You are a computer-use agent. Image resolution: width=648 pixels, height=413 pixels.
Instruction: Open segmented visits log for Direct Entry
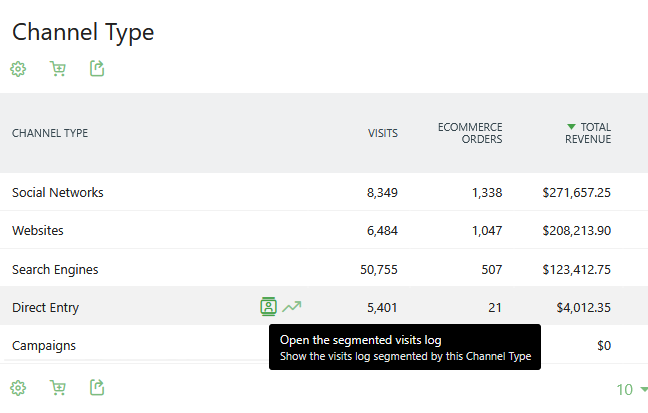268,307
